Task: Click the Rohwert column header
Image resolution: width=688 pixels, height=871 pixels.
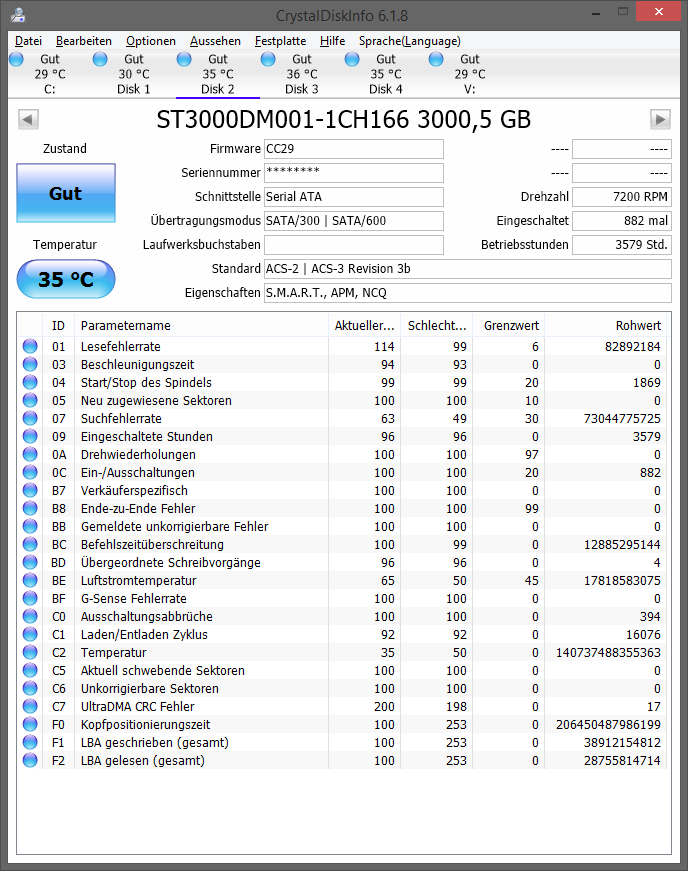Action: tap(606, 326)
